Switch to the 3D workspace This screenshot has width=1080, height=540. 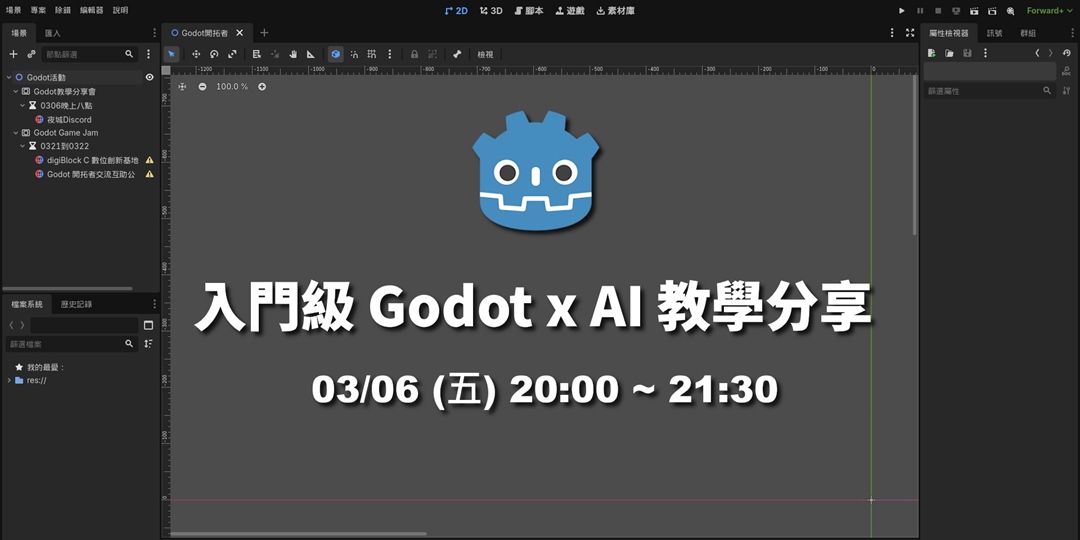(491, 11)
